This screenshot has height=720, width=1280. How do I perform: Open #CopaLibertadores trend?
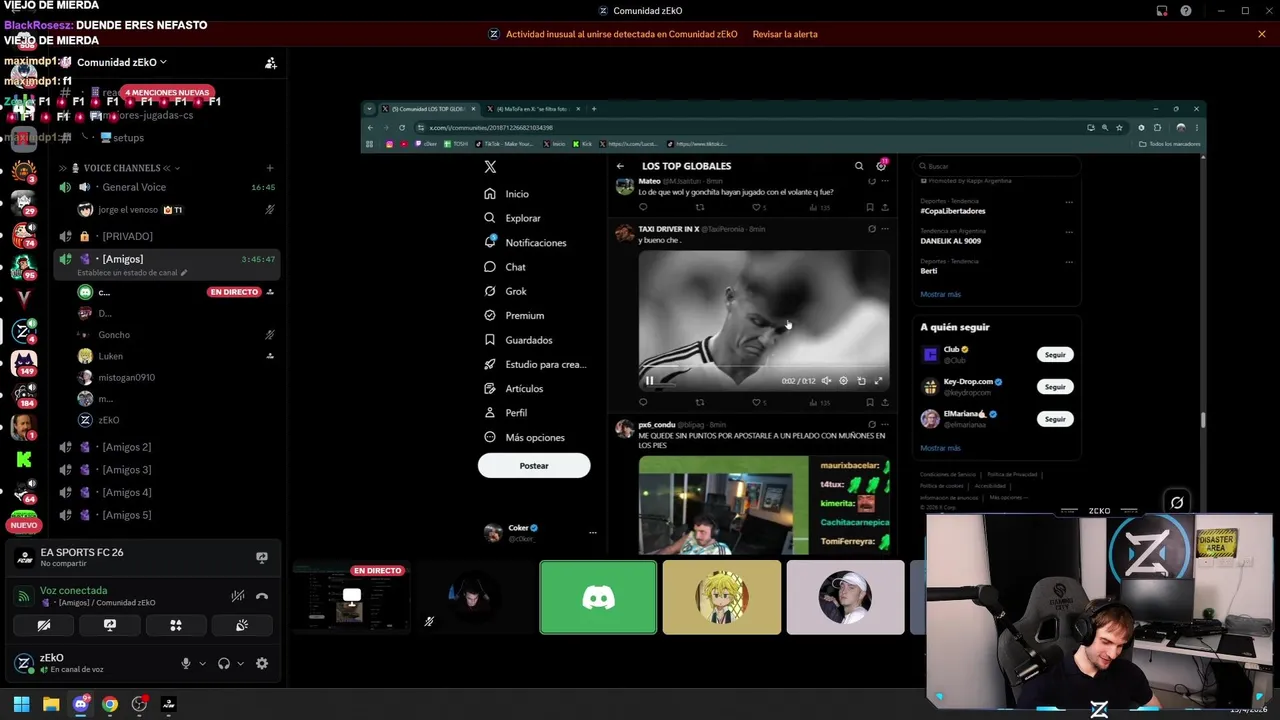click(x=953, y=211)
